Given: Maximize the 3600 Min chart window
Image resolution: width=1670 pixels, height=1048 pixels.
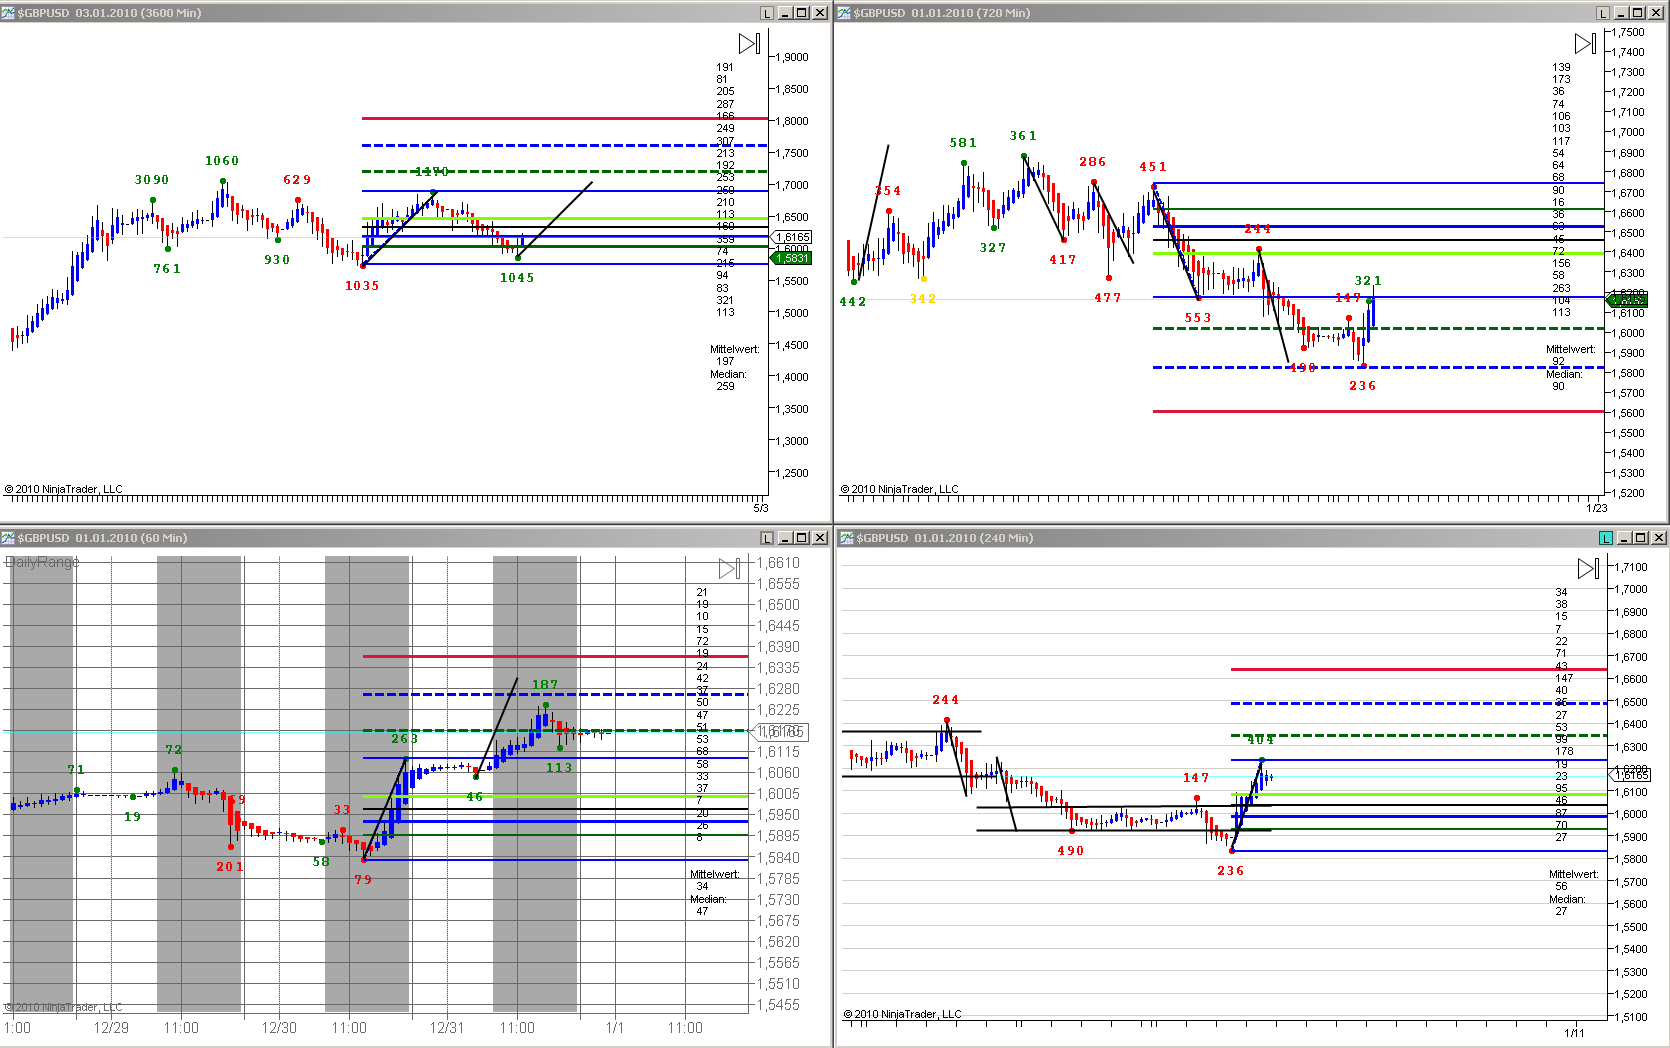Looking at the screenshot, I should pos(802,13).
